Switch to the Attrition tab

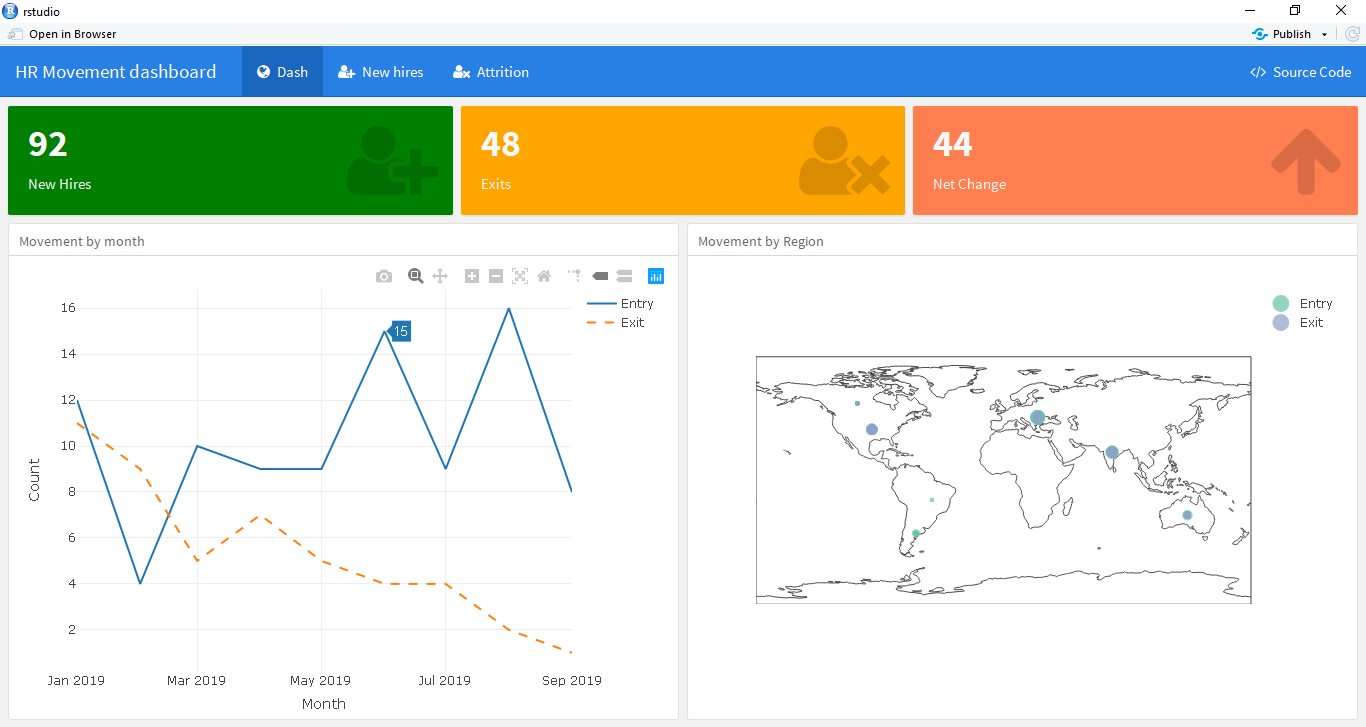490,72
